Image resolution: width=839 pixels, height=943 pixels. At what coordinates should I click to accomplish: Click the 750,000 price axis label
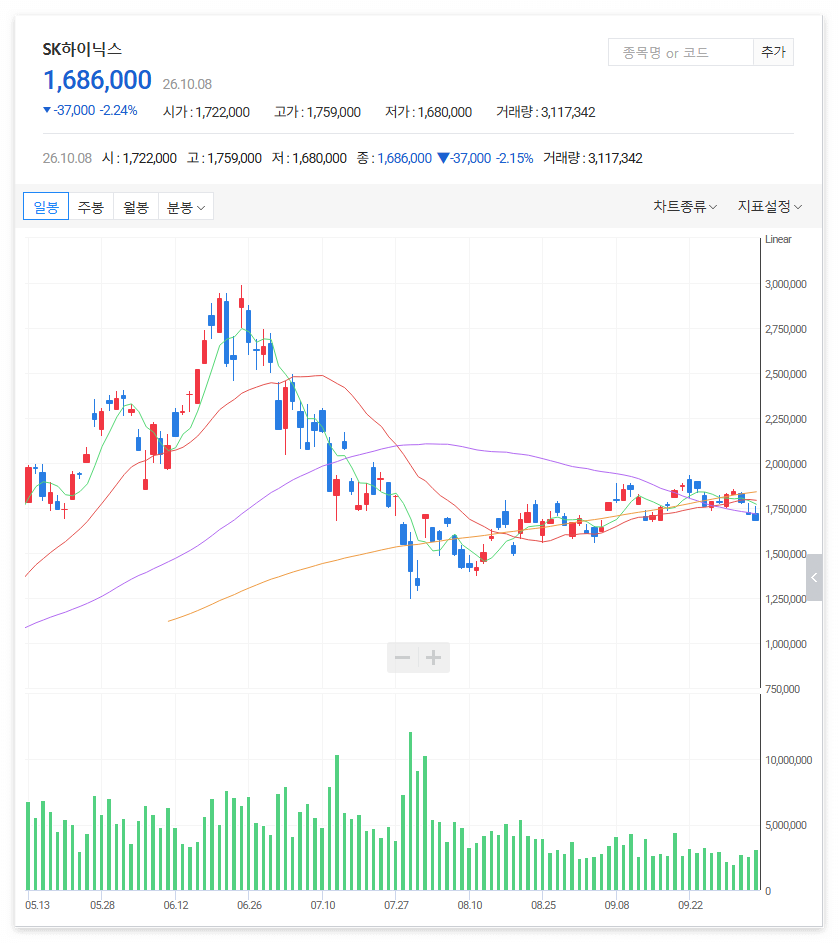(x=782, y=689)
